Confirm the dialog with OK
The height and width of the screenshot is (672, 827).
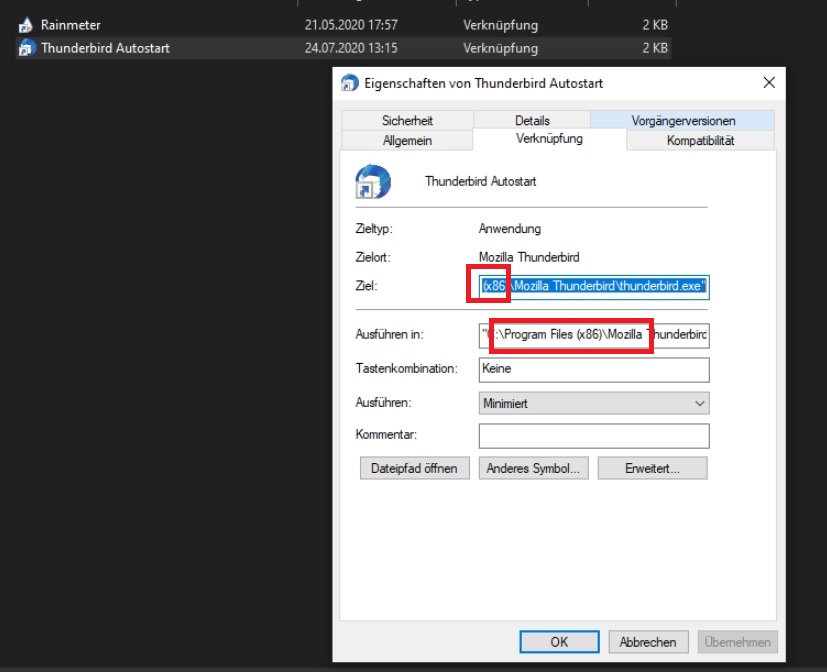click(559, 642)
